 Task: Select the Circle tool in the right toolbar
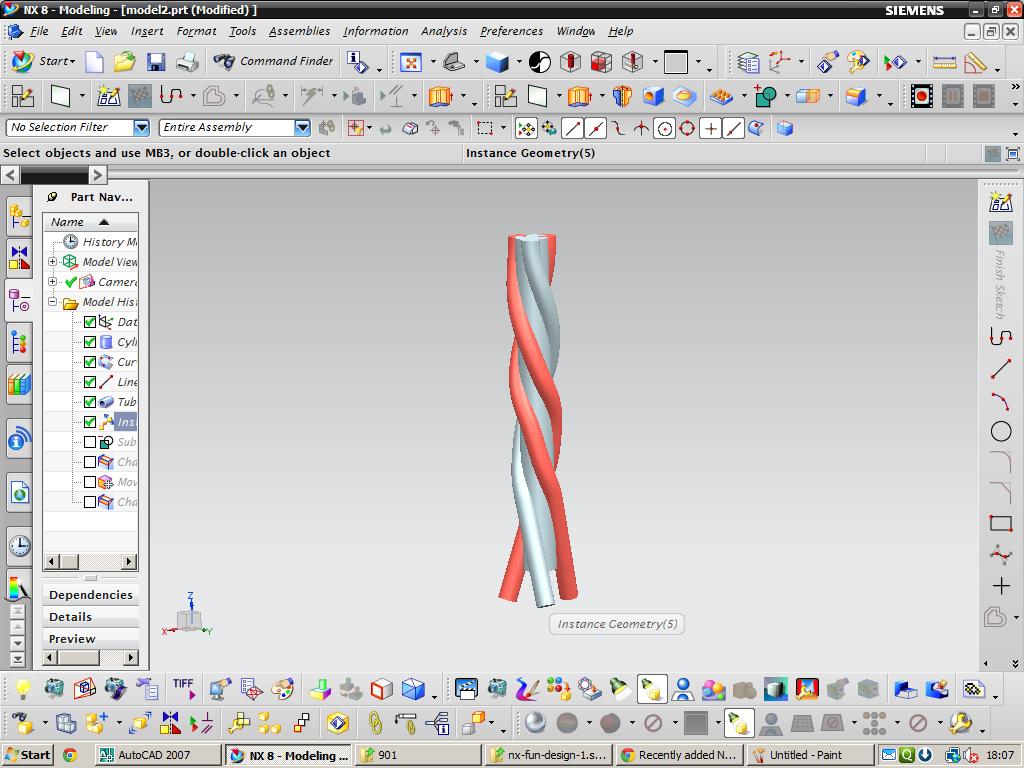tap(1000, 432)
